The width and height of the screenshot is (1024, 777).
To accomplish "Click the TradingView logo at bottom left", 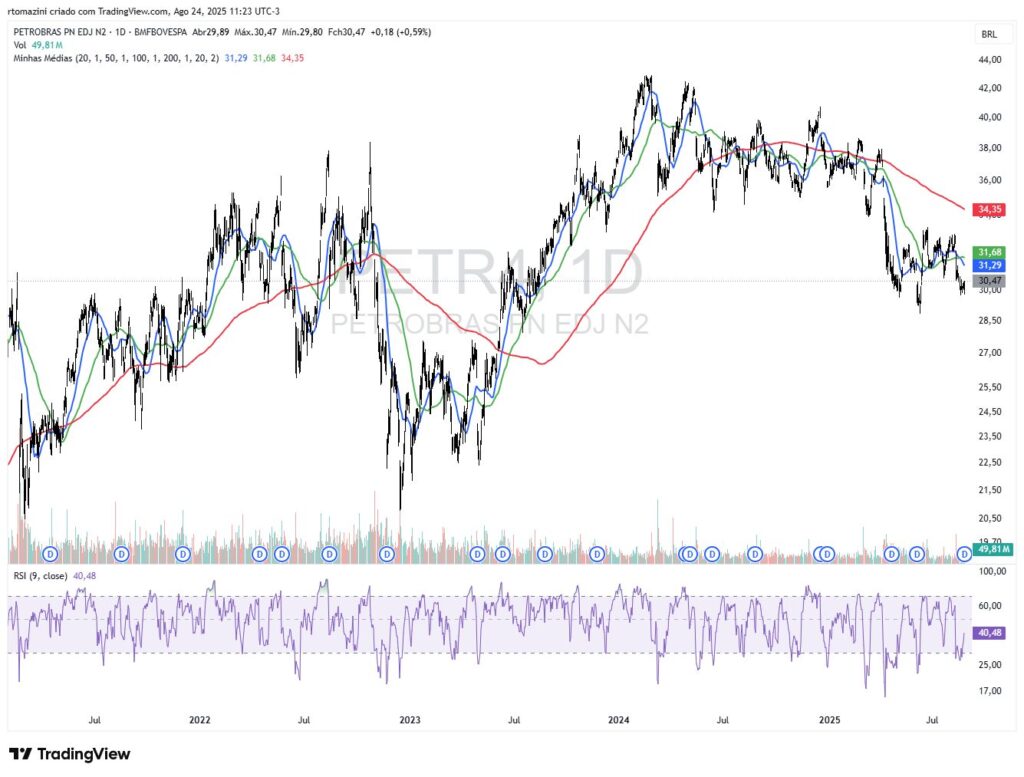I will coord(69,754).
